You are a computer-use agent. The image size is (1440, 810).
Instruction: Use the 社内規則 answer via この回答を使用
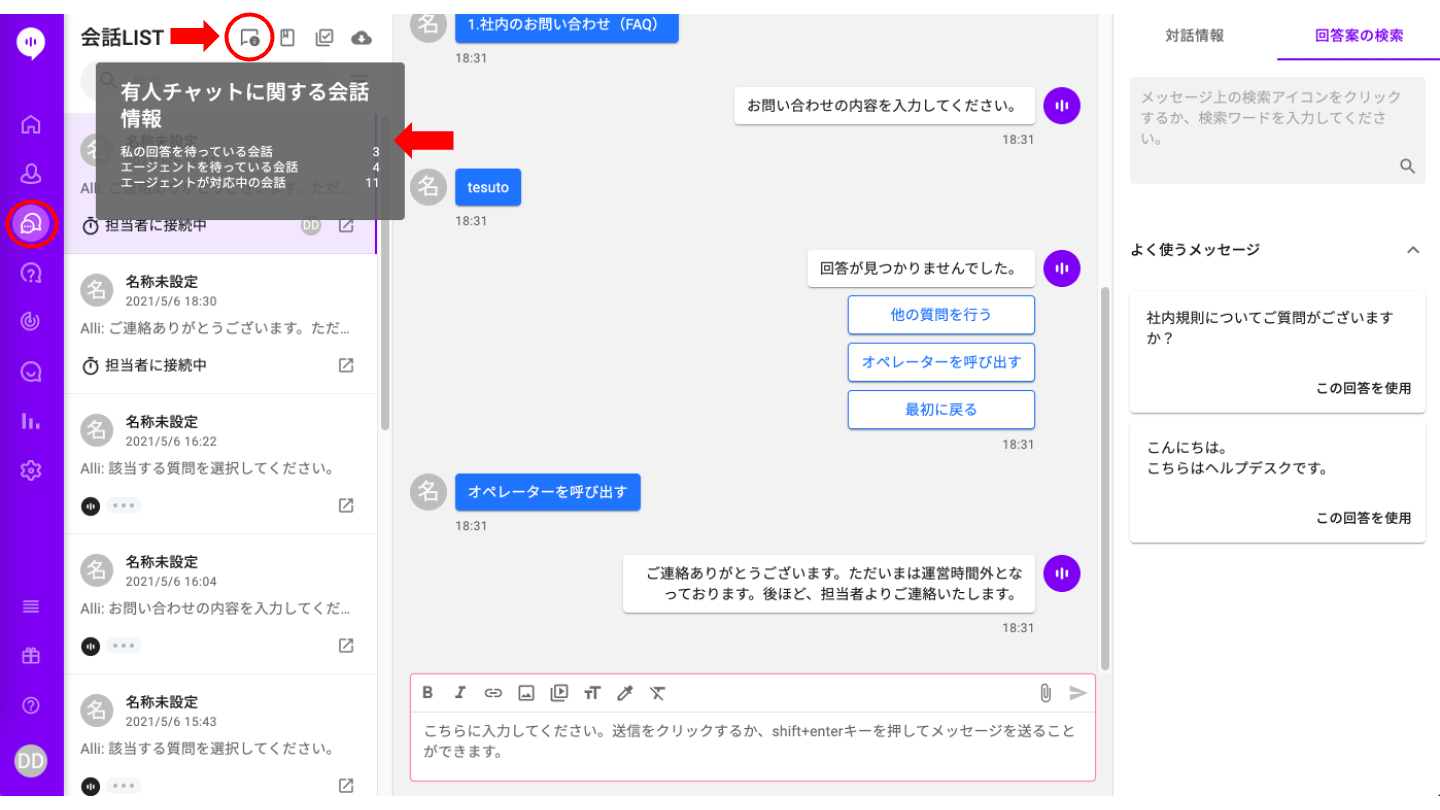[x=1363, y=389]
